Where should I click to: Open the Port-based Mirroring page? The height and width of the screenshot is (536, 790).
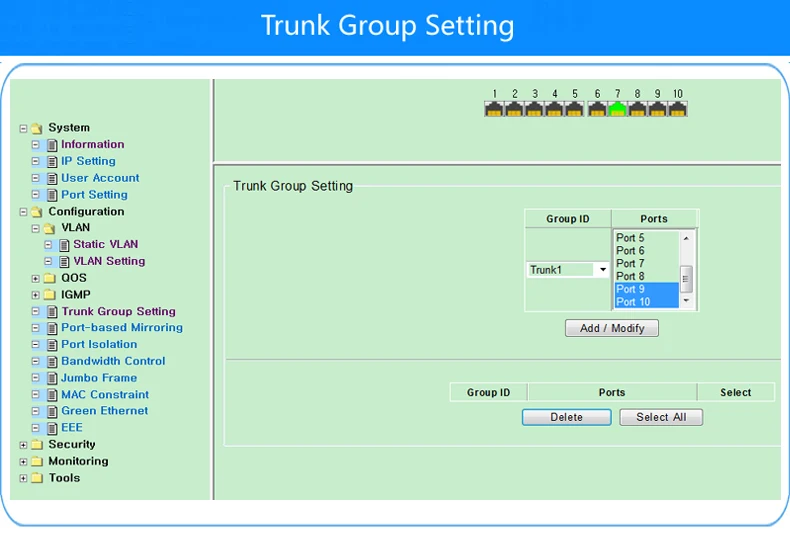coord(122,327)
